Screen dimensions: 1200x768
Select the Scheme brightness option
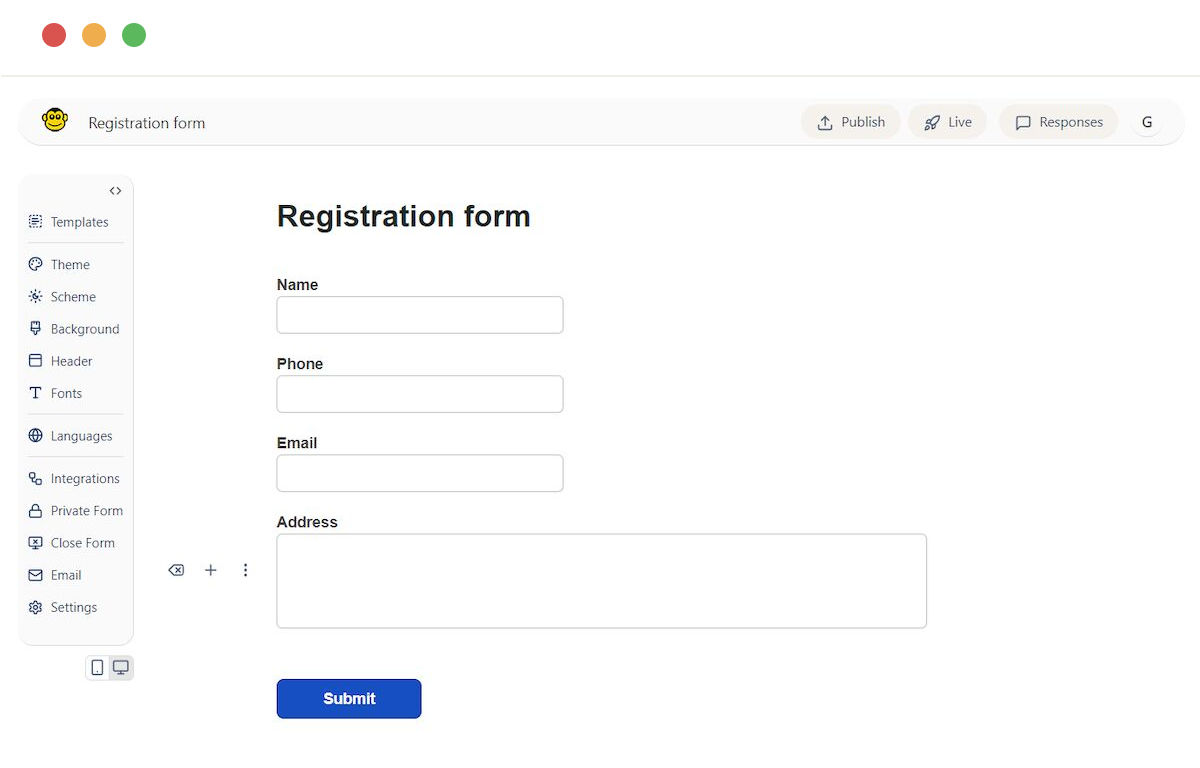63,297
